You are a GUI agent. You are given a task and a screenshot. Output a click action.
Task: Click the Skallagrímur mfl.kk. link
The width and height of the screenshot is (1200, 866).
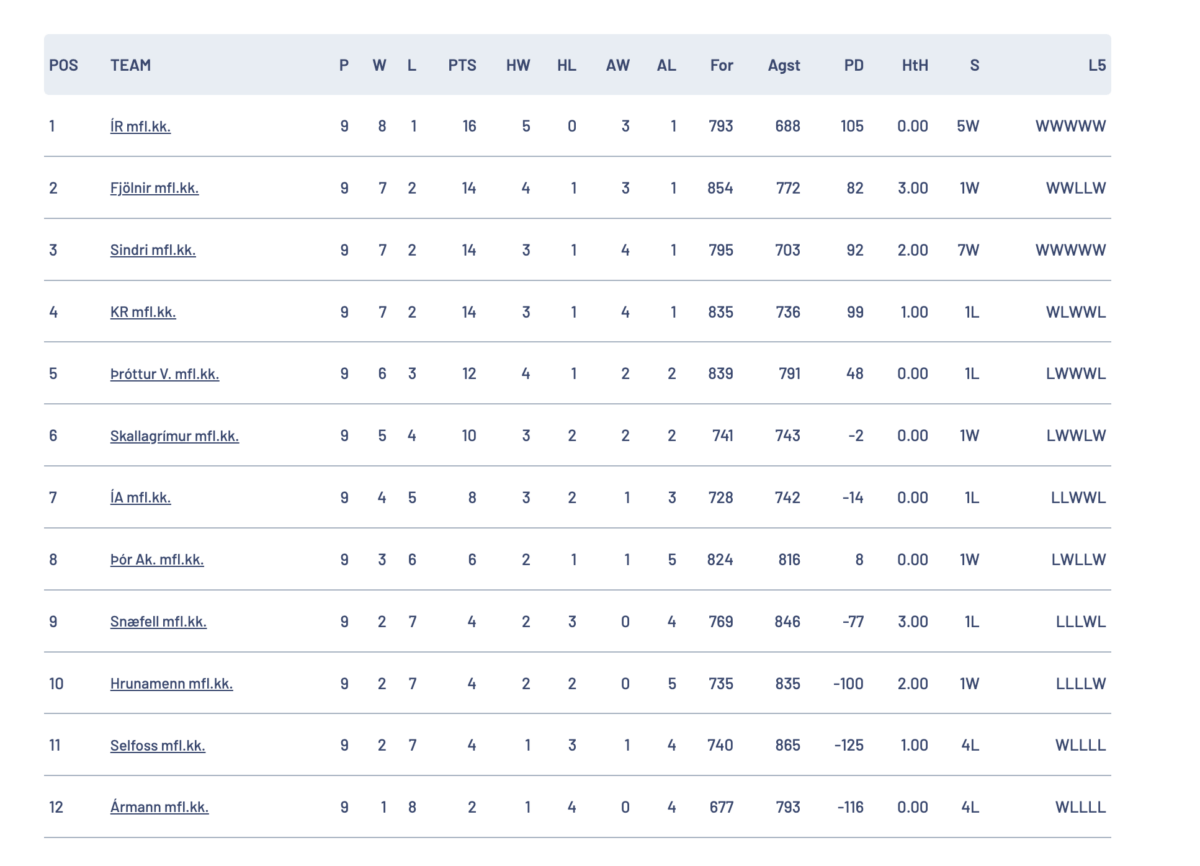click(174, 436)
